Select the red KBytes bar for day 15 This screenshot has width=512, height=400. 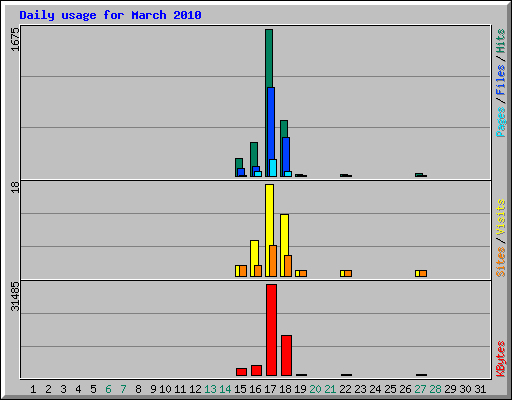point(241,372)
